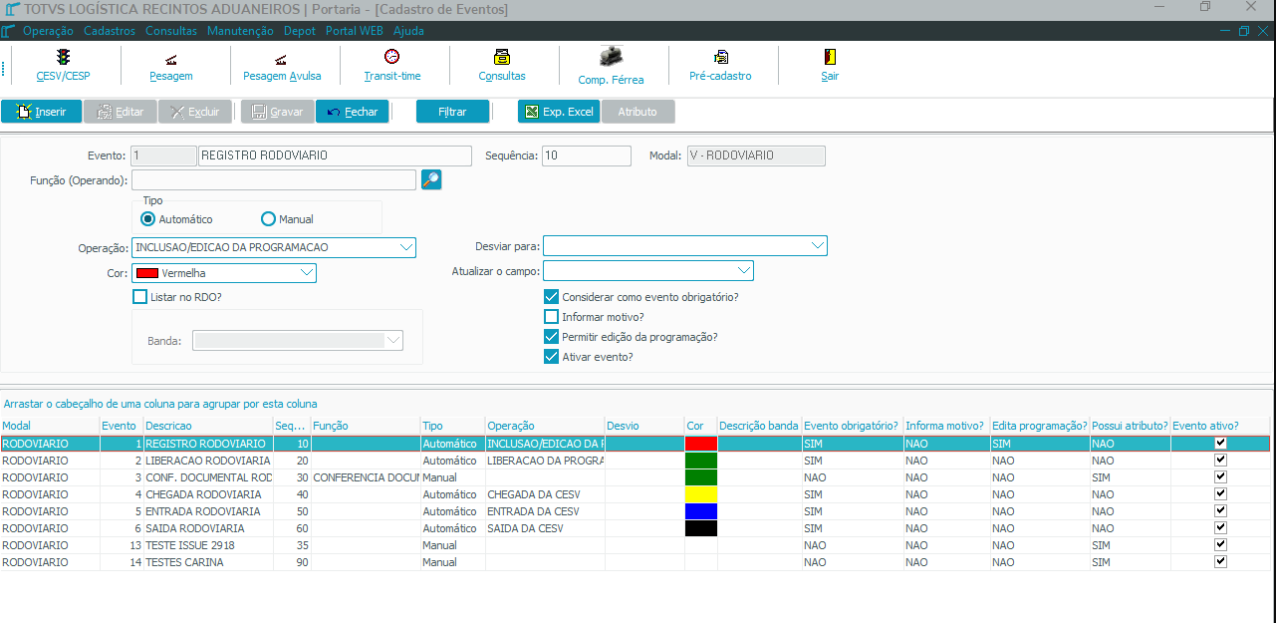Open the Consultas toolbar icon
This screenshot has width=1276, height=623.
pos(502,57)
